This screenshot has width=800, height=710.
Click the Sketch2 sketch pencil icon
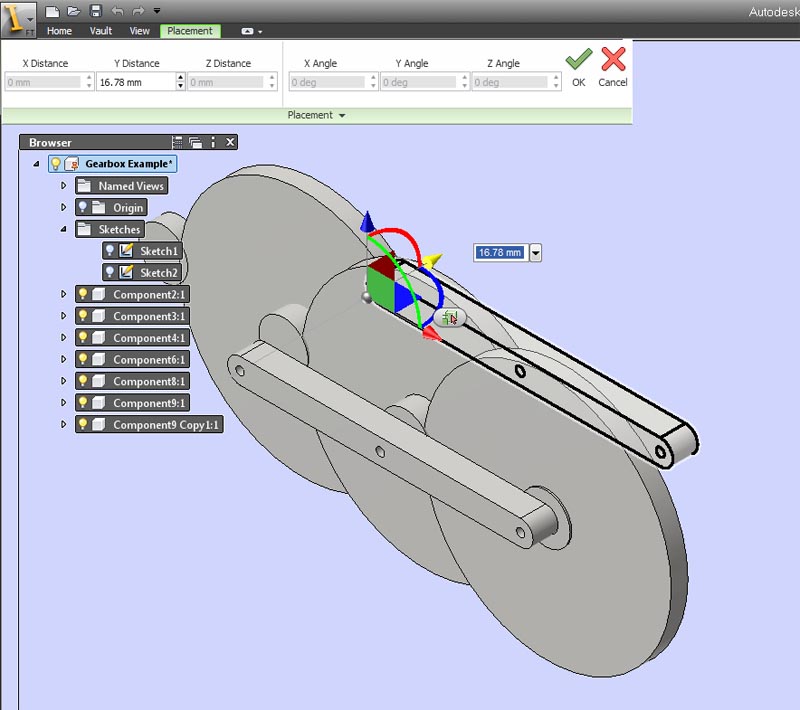126,272
